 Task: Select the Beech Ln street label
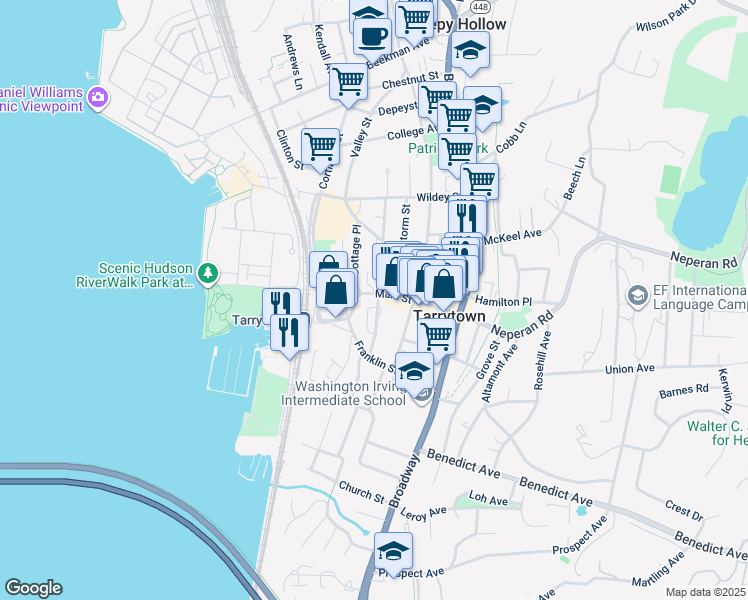tap(575, 178)
